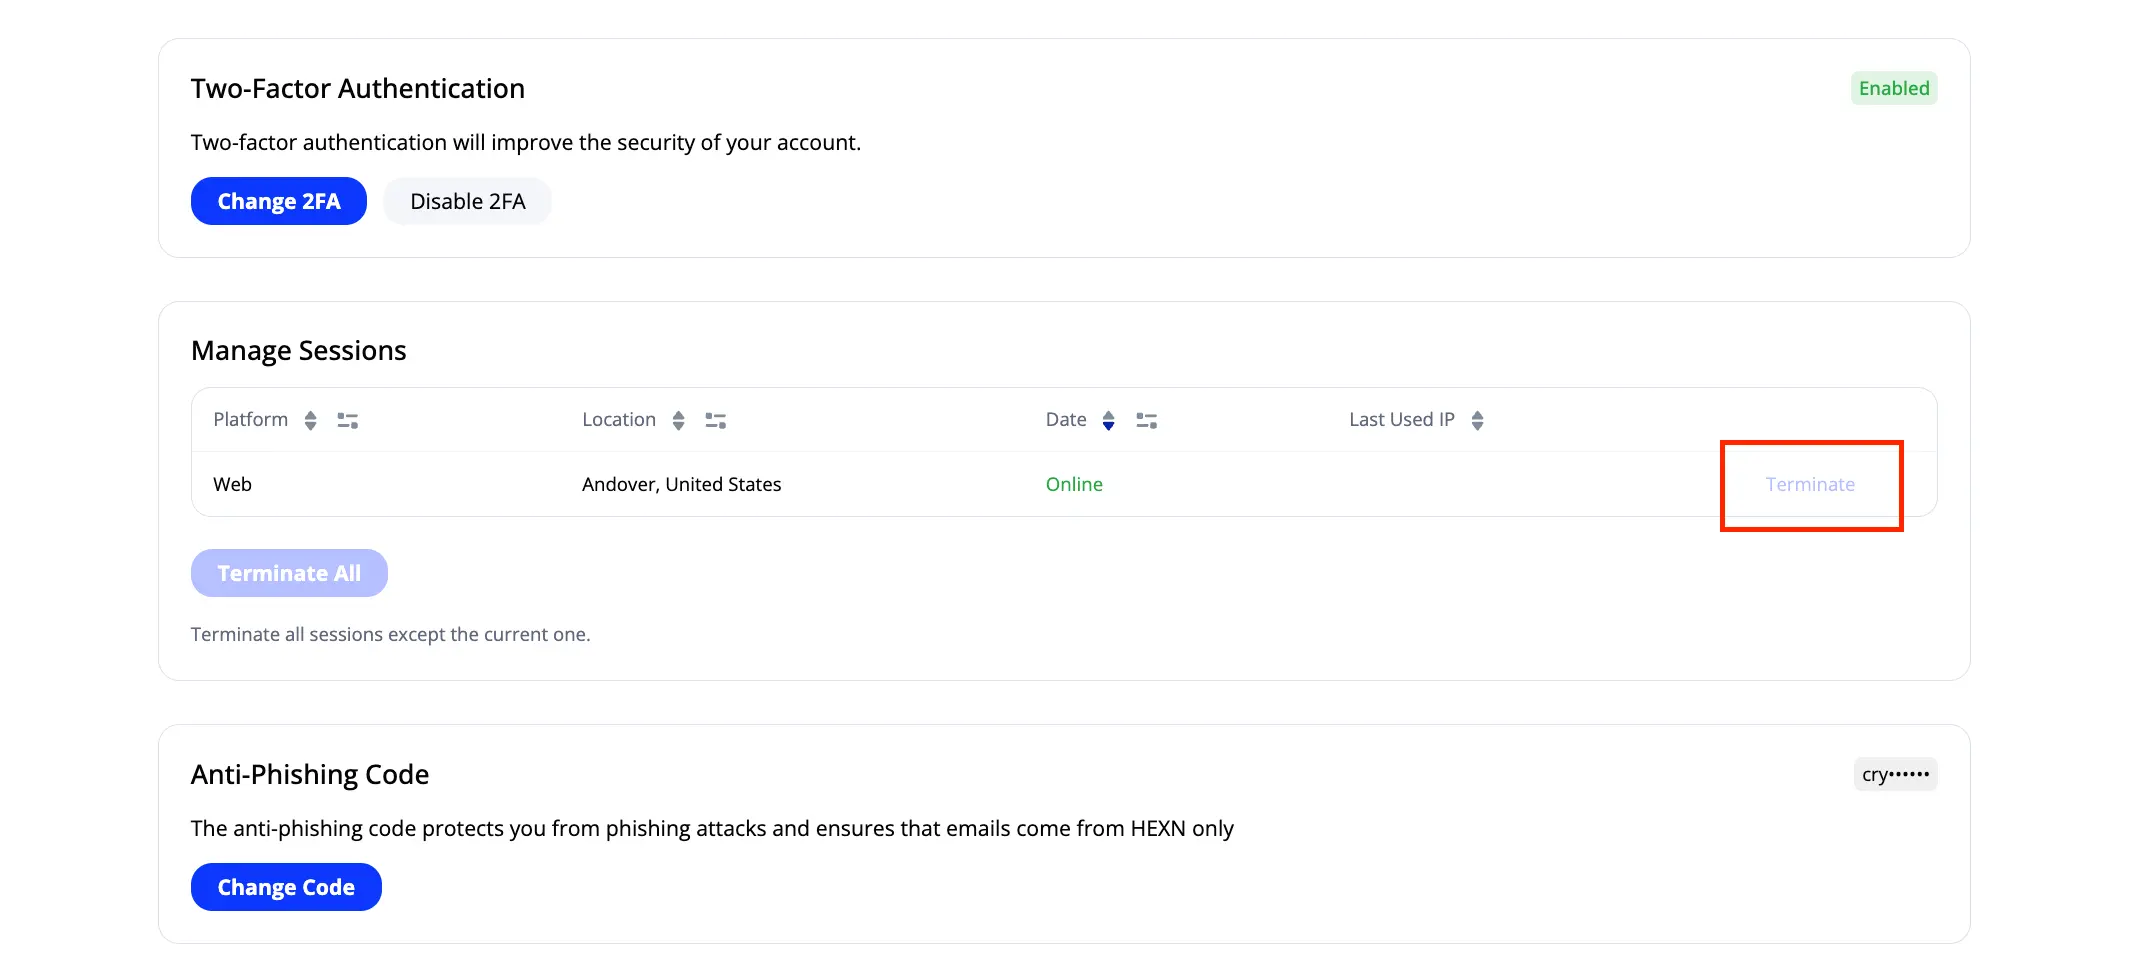Viewport: 2150px width, 978px height.
Task: Sort sessions by Last Used IP
Action: pyautogui.click(x=1478, y=421)
